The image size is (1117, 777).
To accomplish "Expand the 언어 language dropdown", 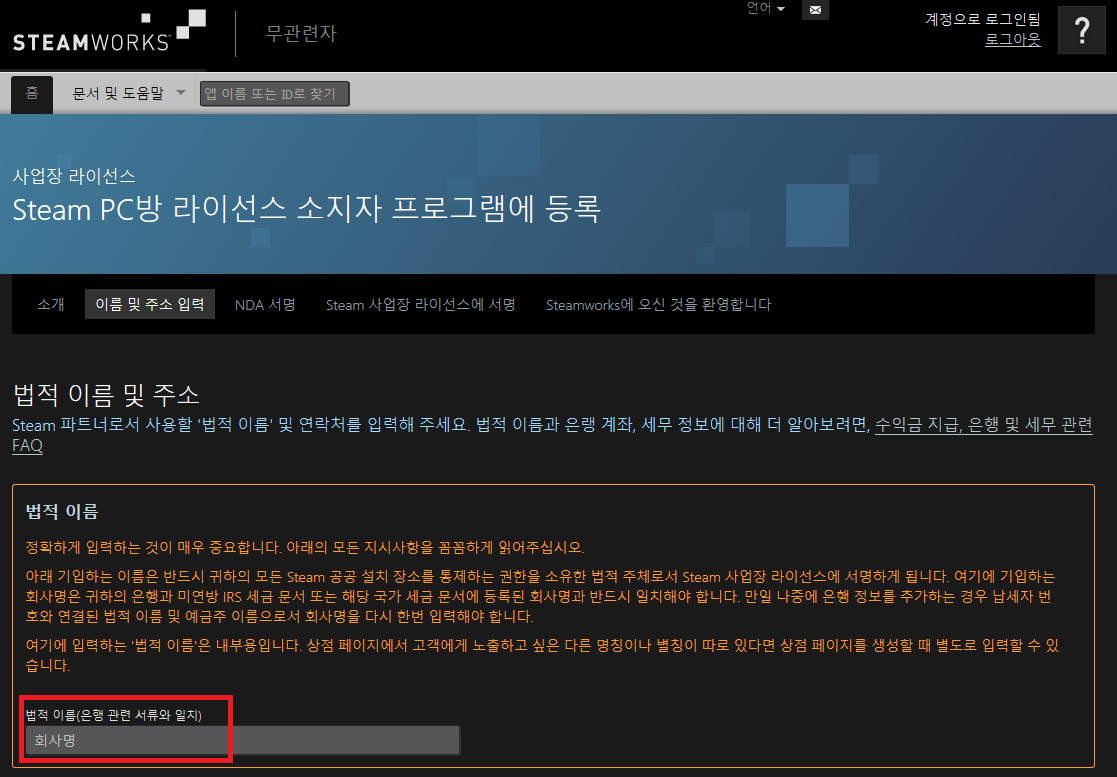I will 765,9.
